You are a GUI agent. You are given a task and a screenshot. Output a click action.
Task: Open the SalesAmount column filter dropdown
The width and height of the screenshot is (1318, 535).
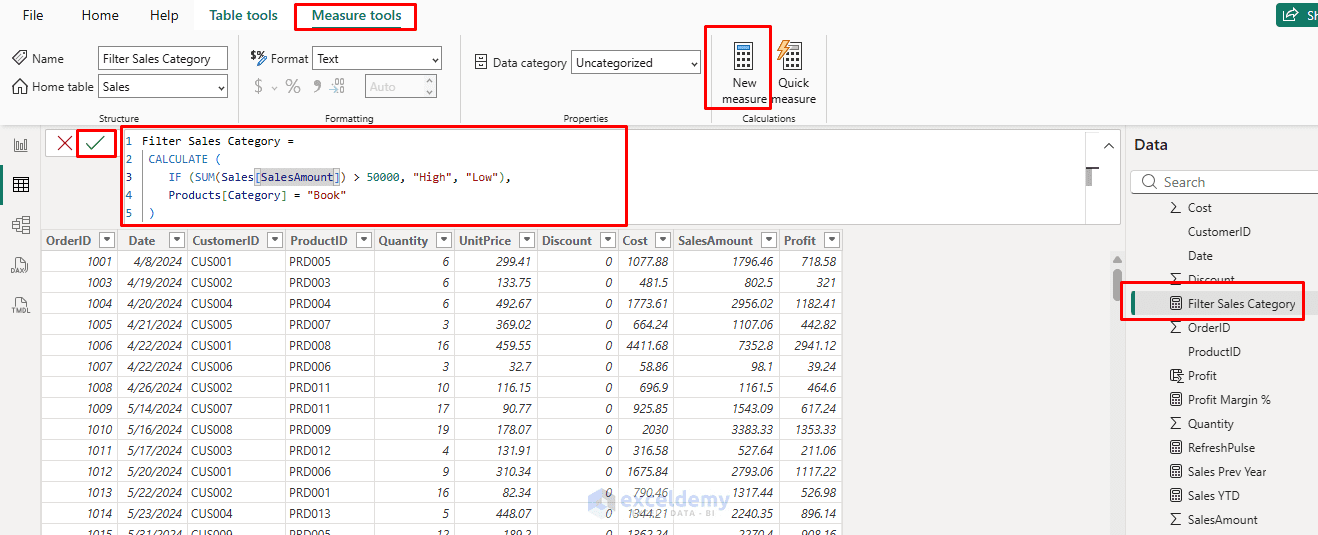pos(768,240)
